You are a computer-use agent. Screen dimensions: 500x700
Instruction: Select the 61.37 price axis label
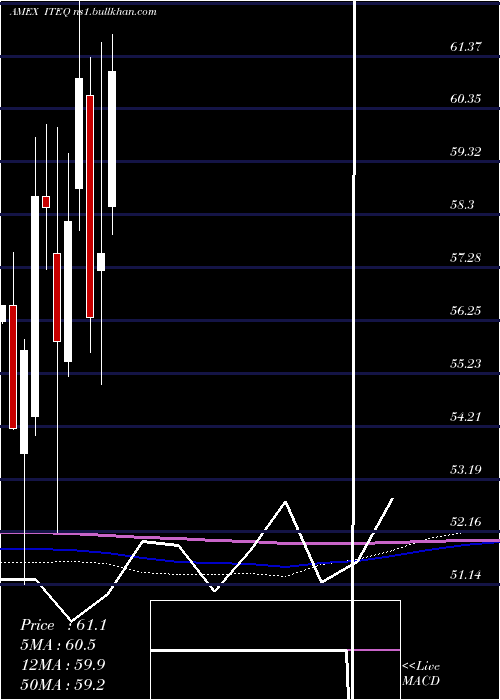point(466,46)
